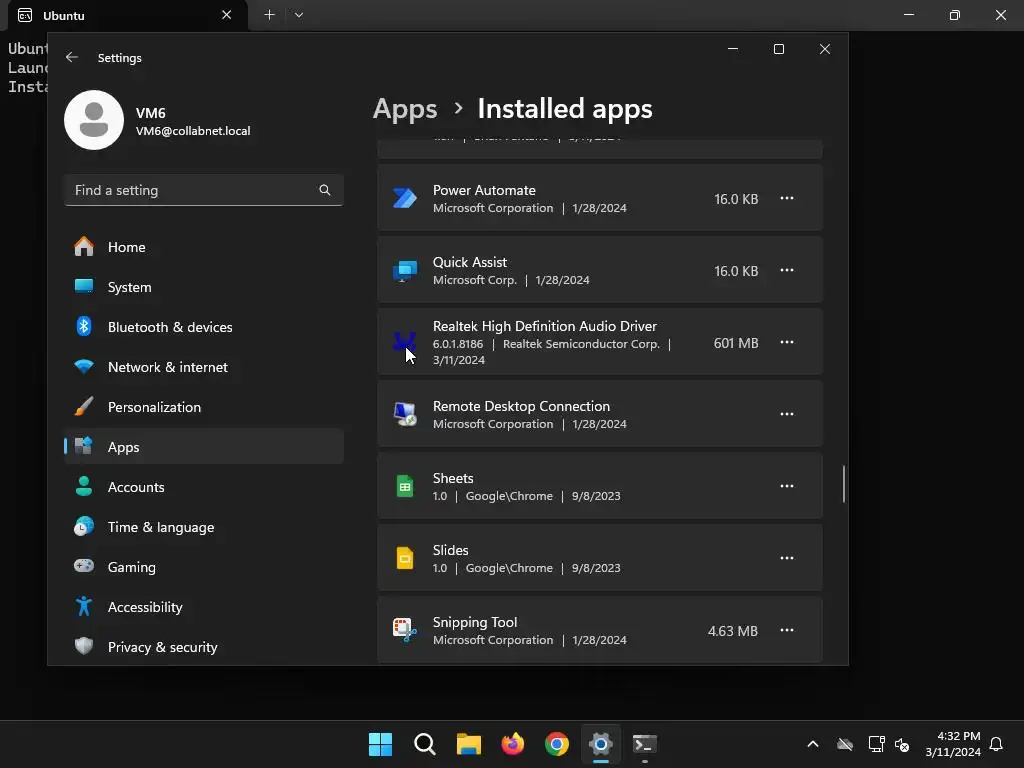Click the installed apps list scrollbar

[844, 484]
